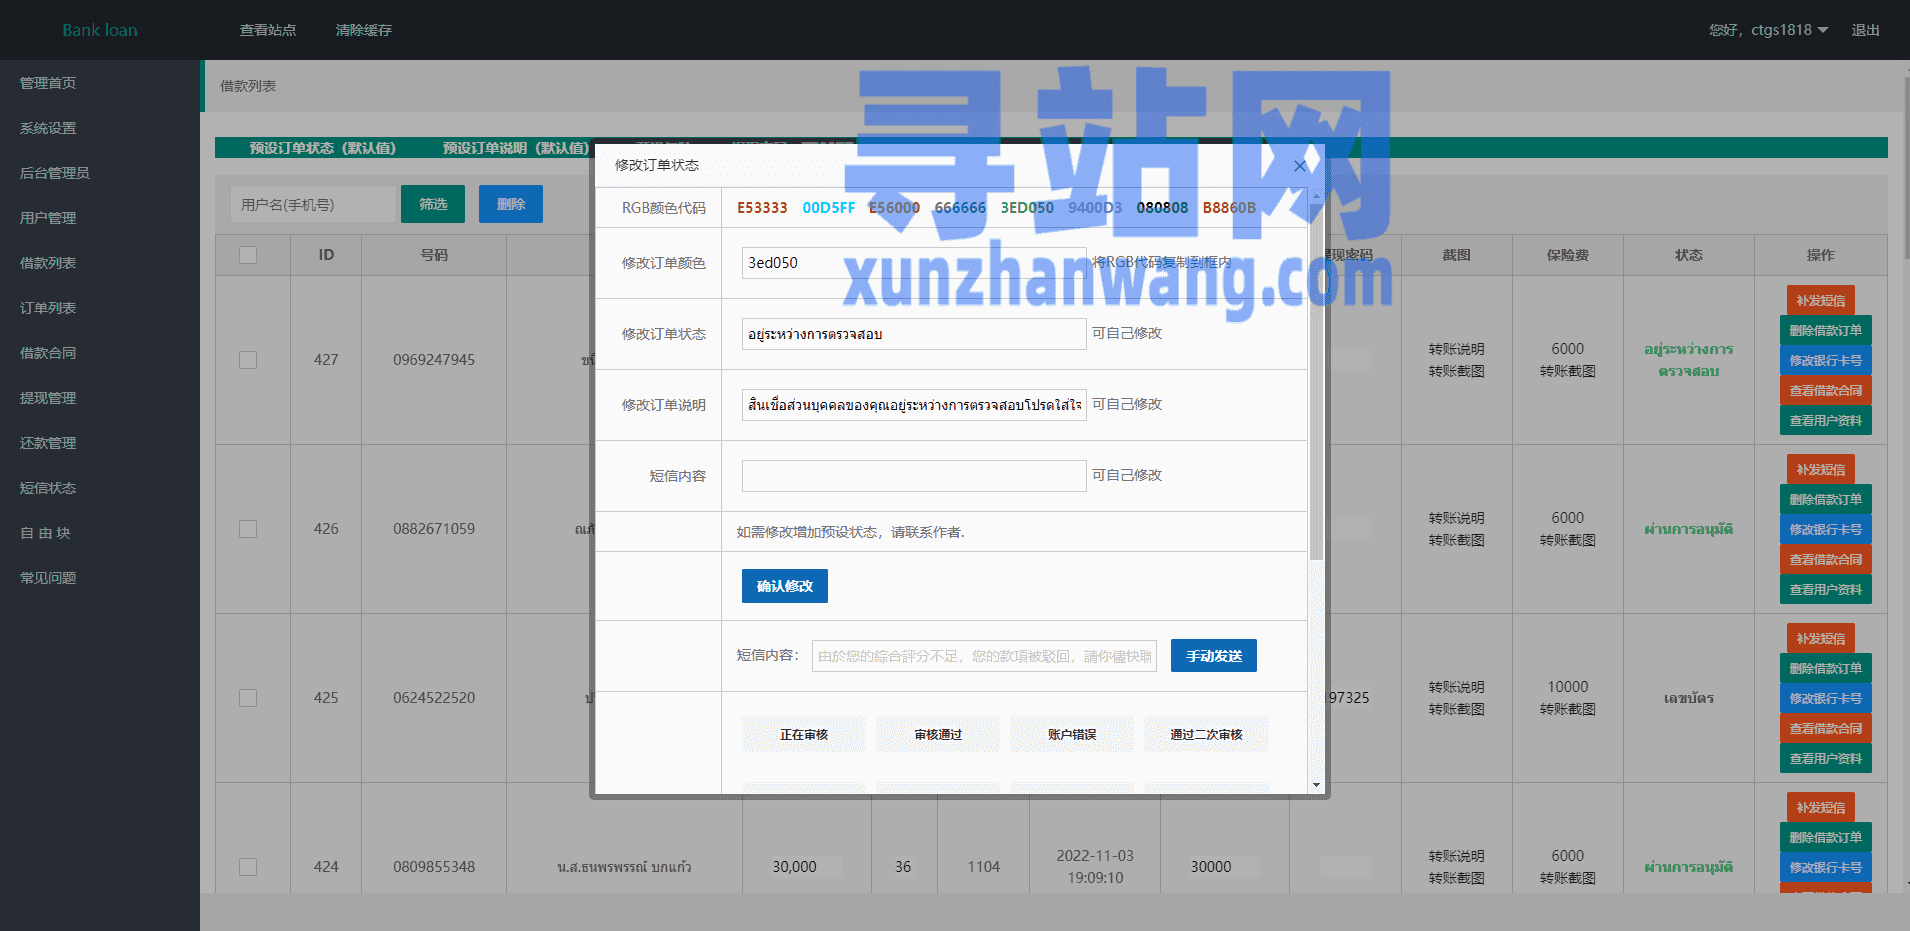Choose the 00D5FF cyan color code

828,208
